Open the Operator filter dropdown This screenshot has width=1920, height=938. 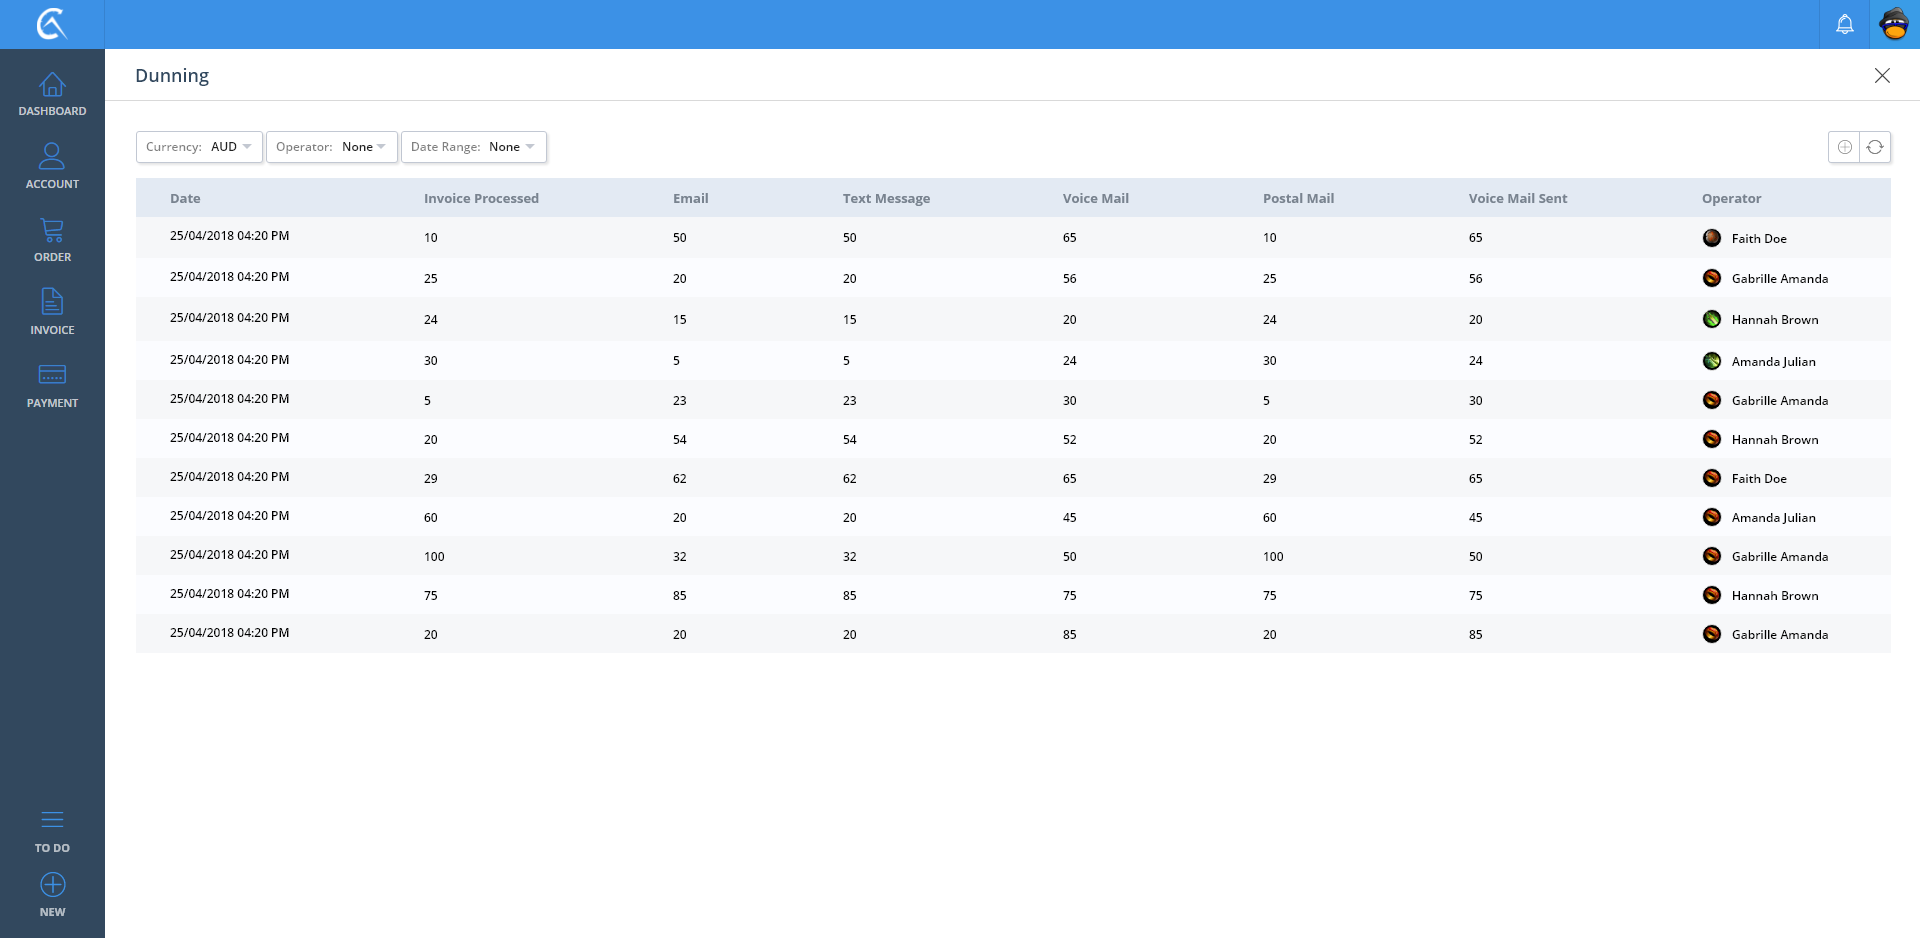point(331,147)
